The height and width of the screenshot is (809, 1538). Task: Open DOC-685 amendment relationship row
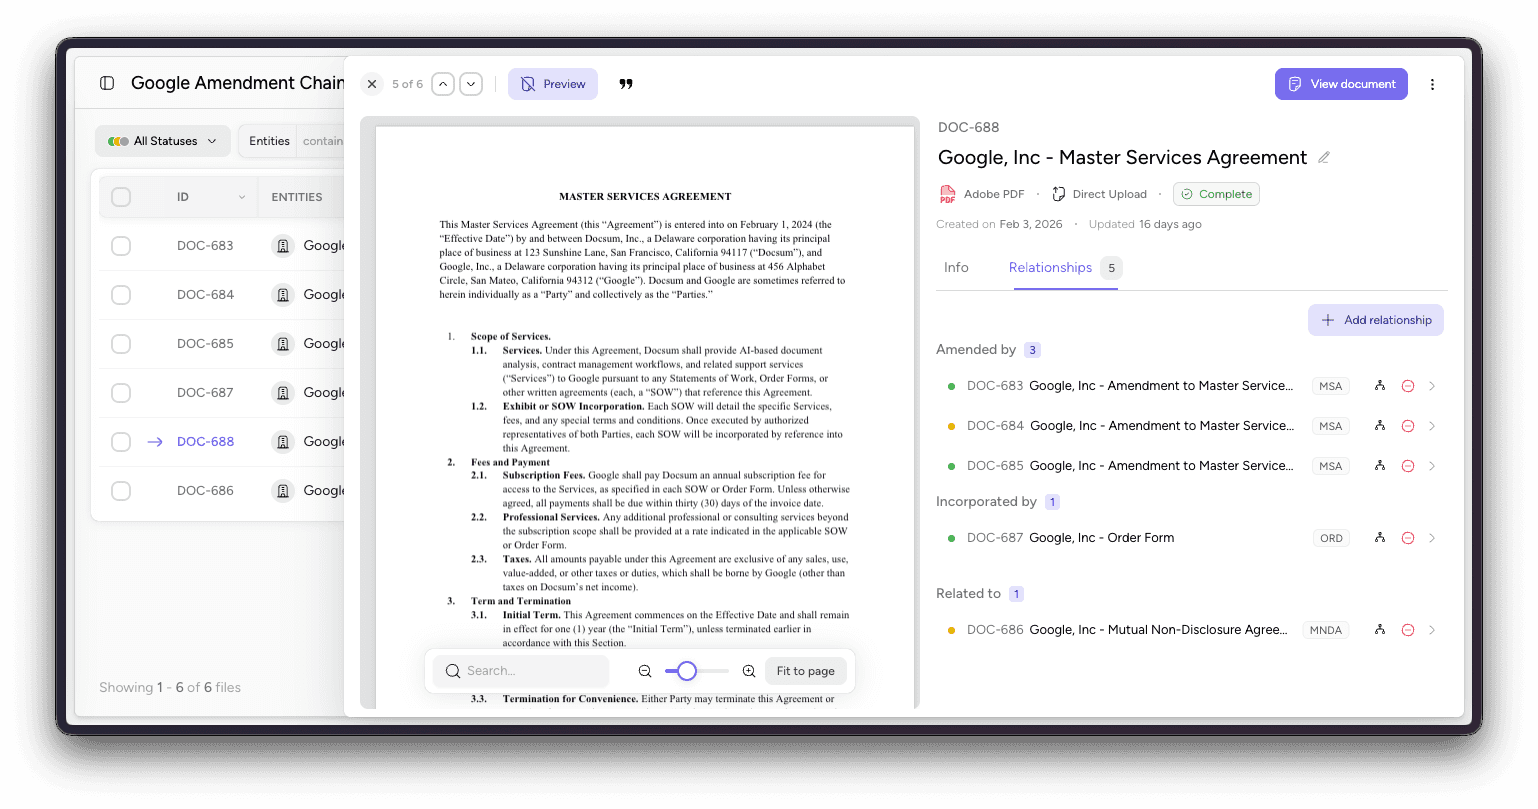point(1192,466)
